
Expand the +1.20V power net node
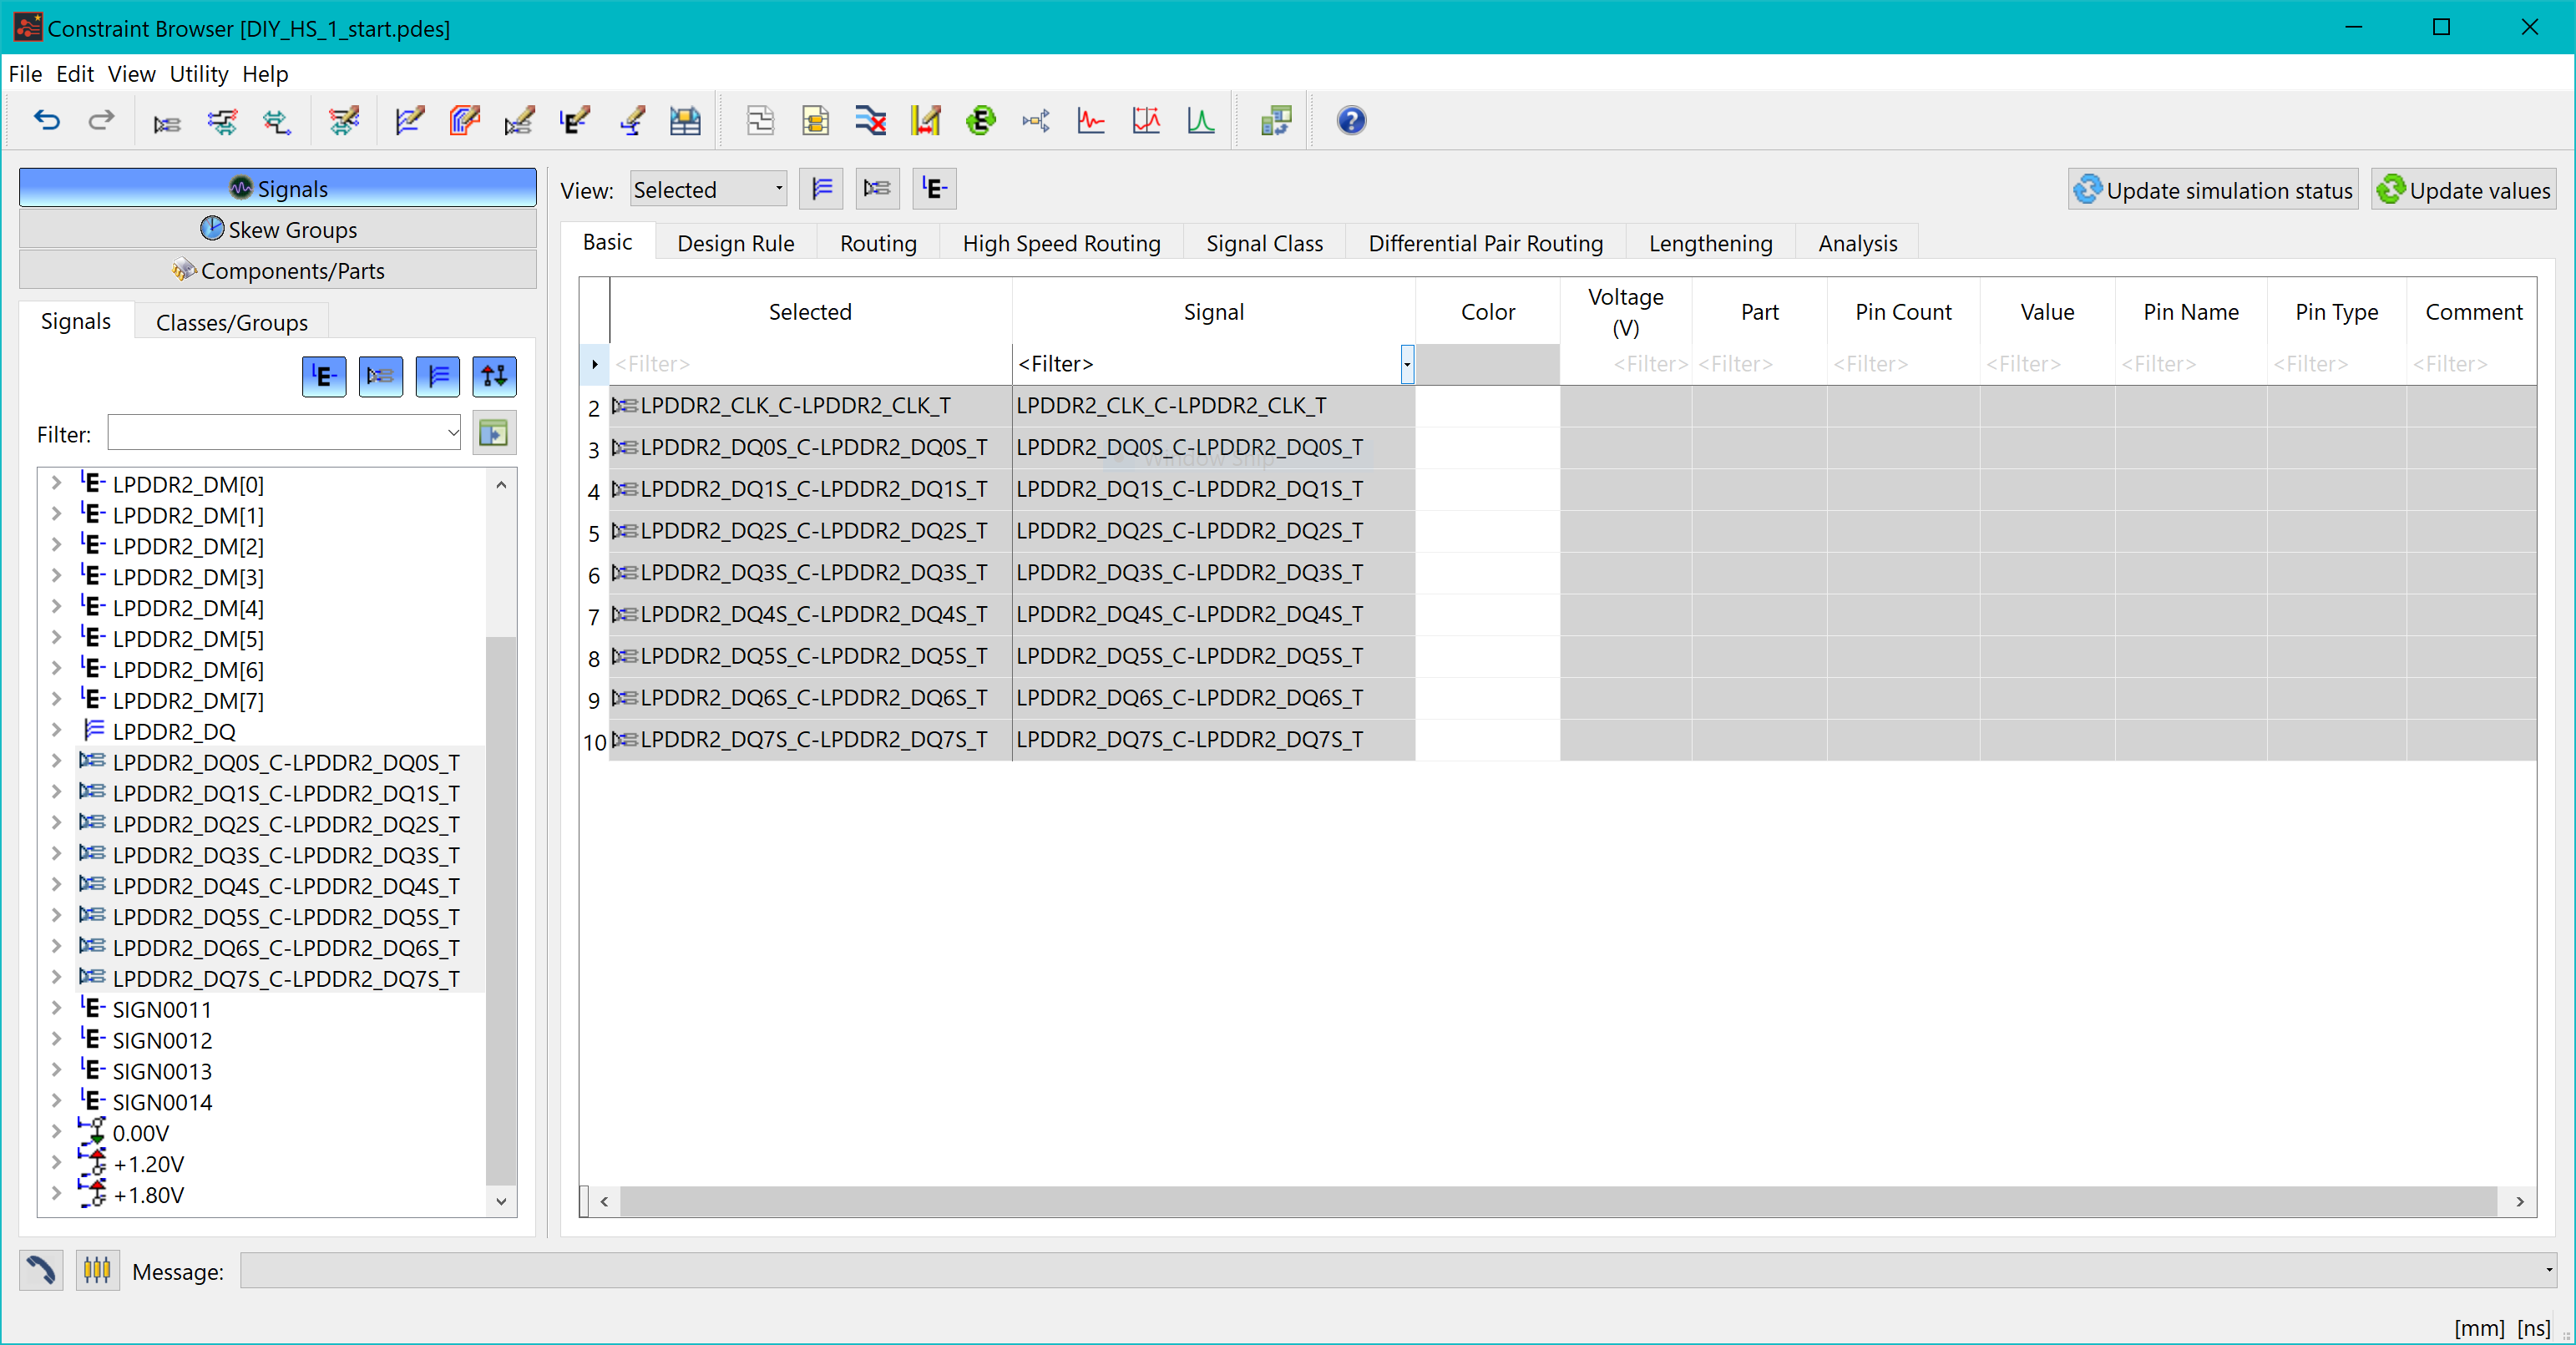click(x=56, y=1163)
